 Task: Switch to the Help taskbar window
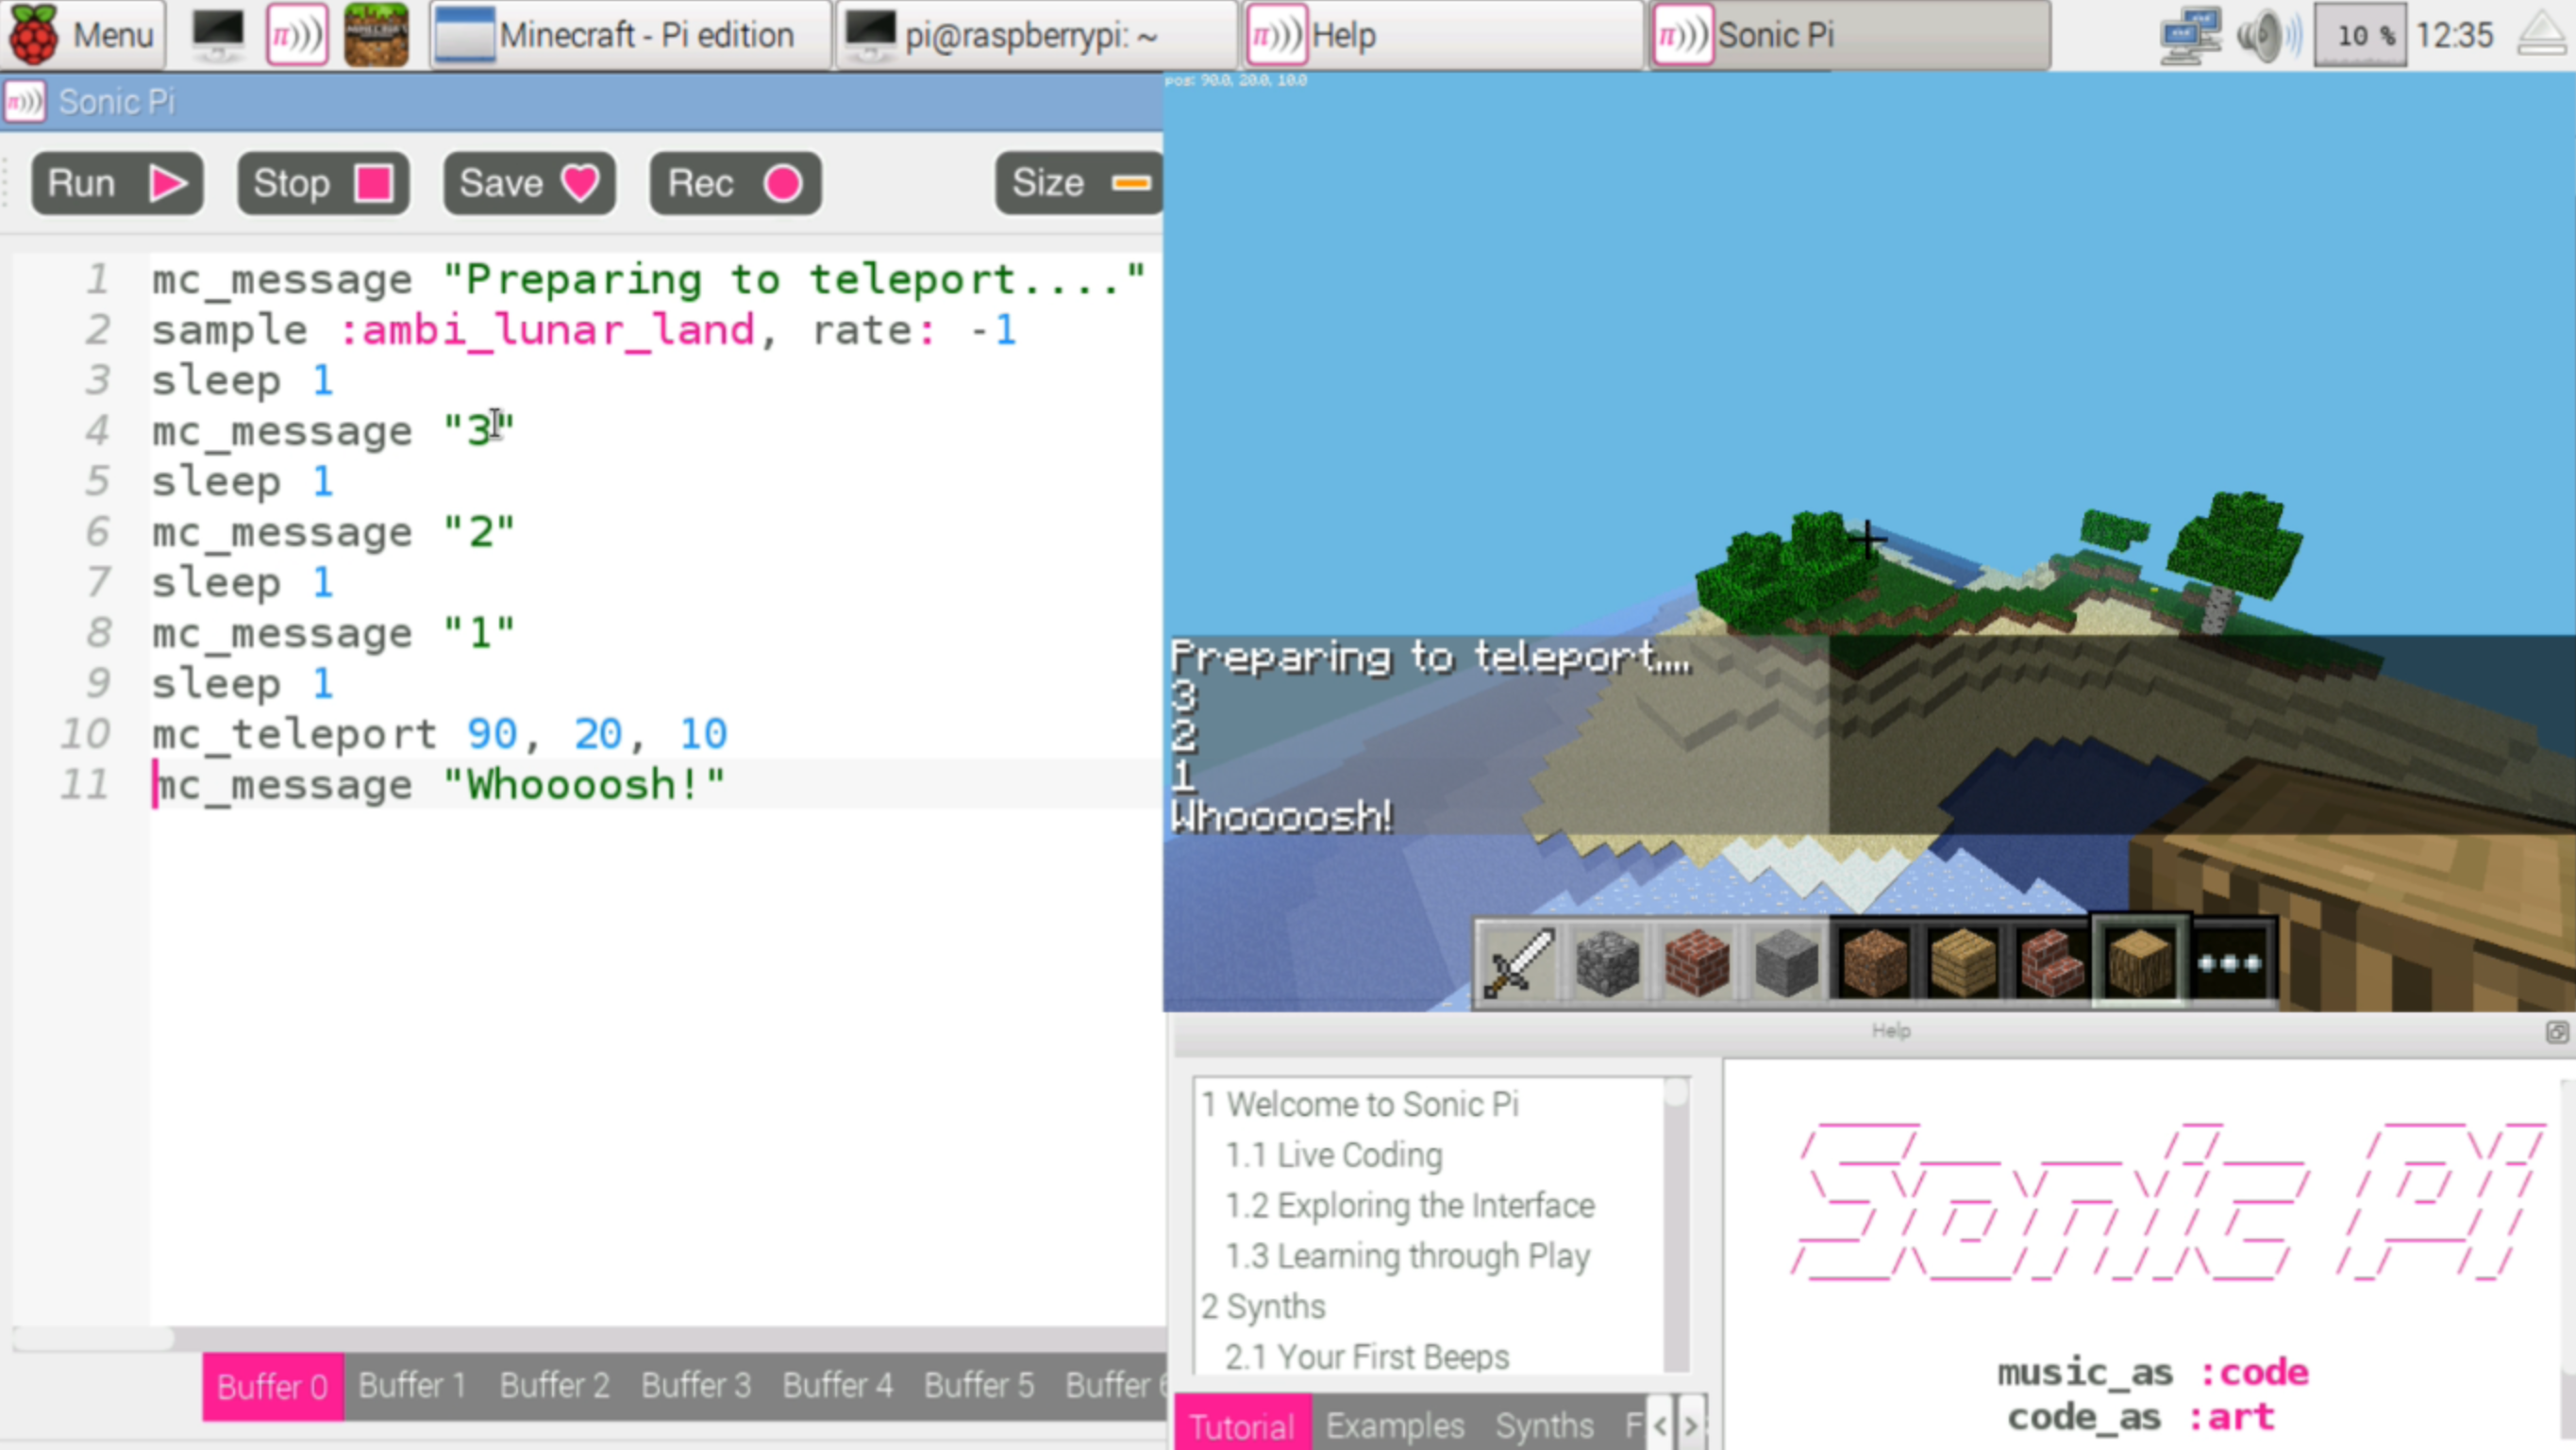coord(1442,35)
